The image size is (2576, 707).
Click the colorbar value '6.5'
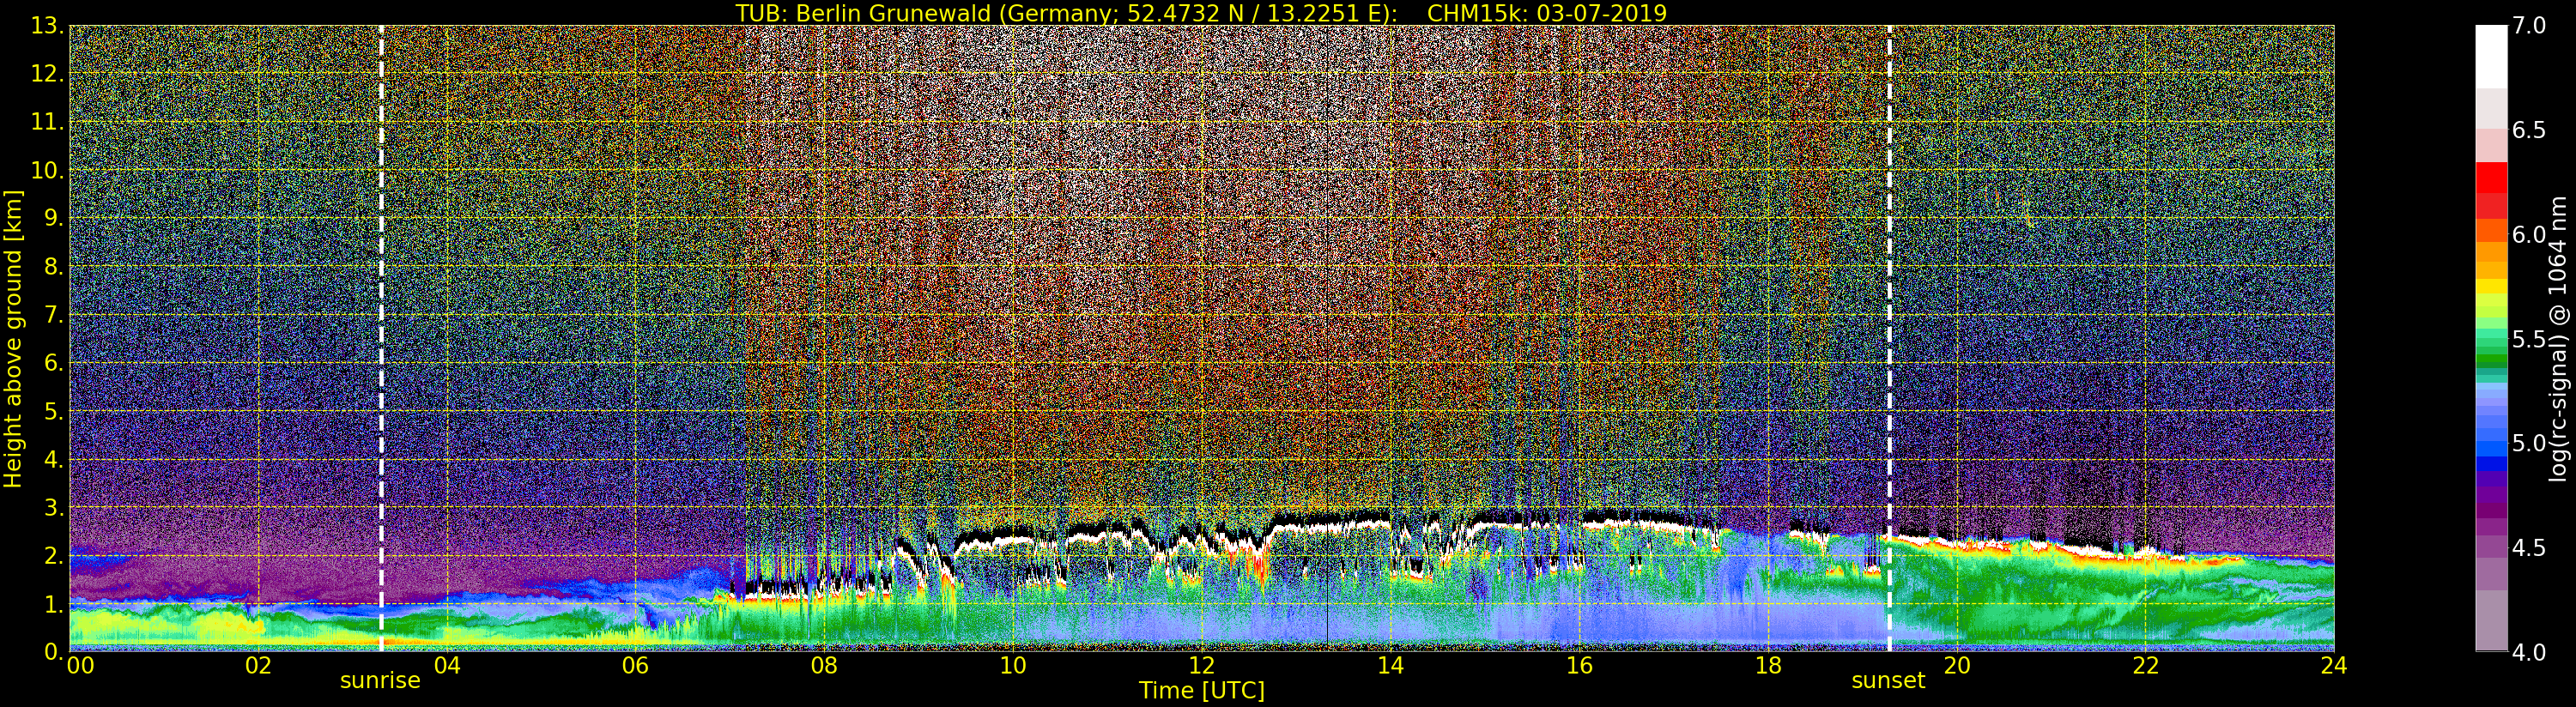[x=2529, y=130]
